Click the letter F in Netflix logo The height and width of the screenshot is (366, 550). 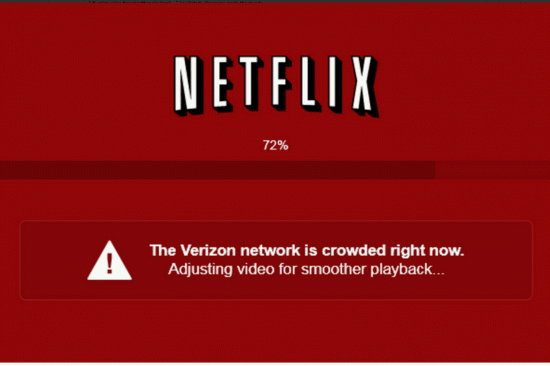point(281,83)
